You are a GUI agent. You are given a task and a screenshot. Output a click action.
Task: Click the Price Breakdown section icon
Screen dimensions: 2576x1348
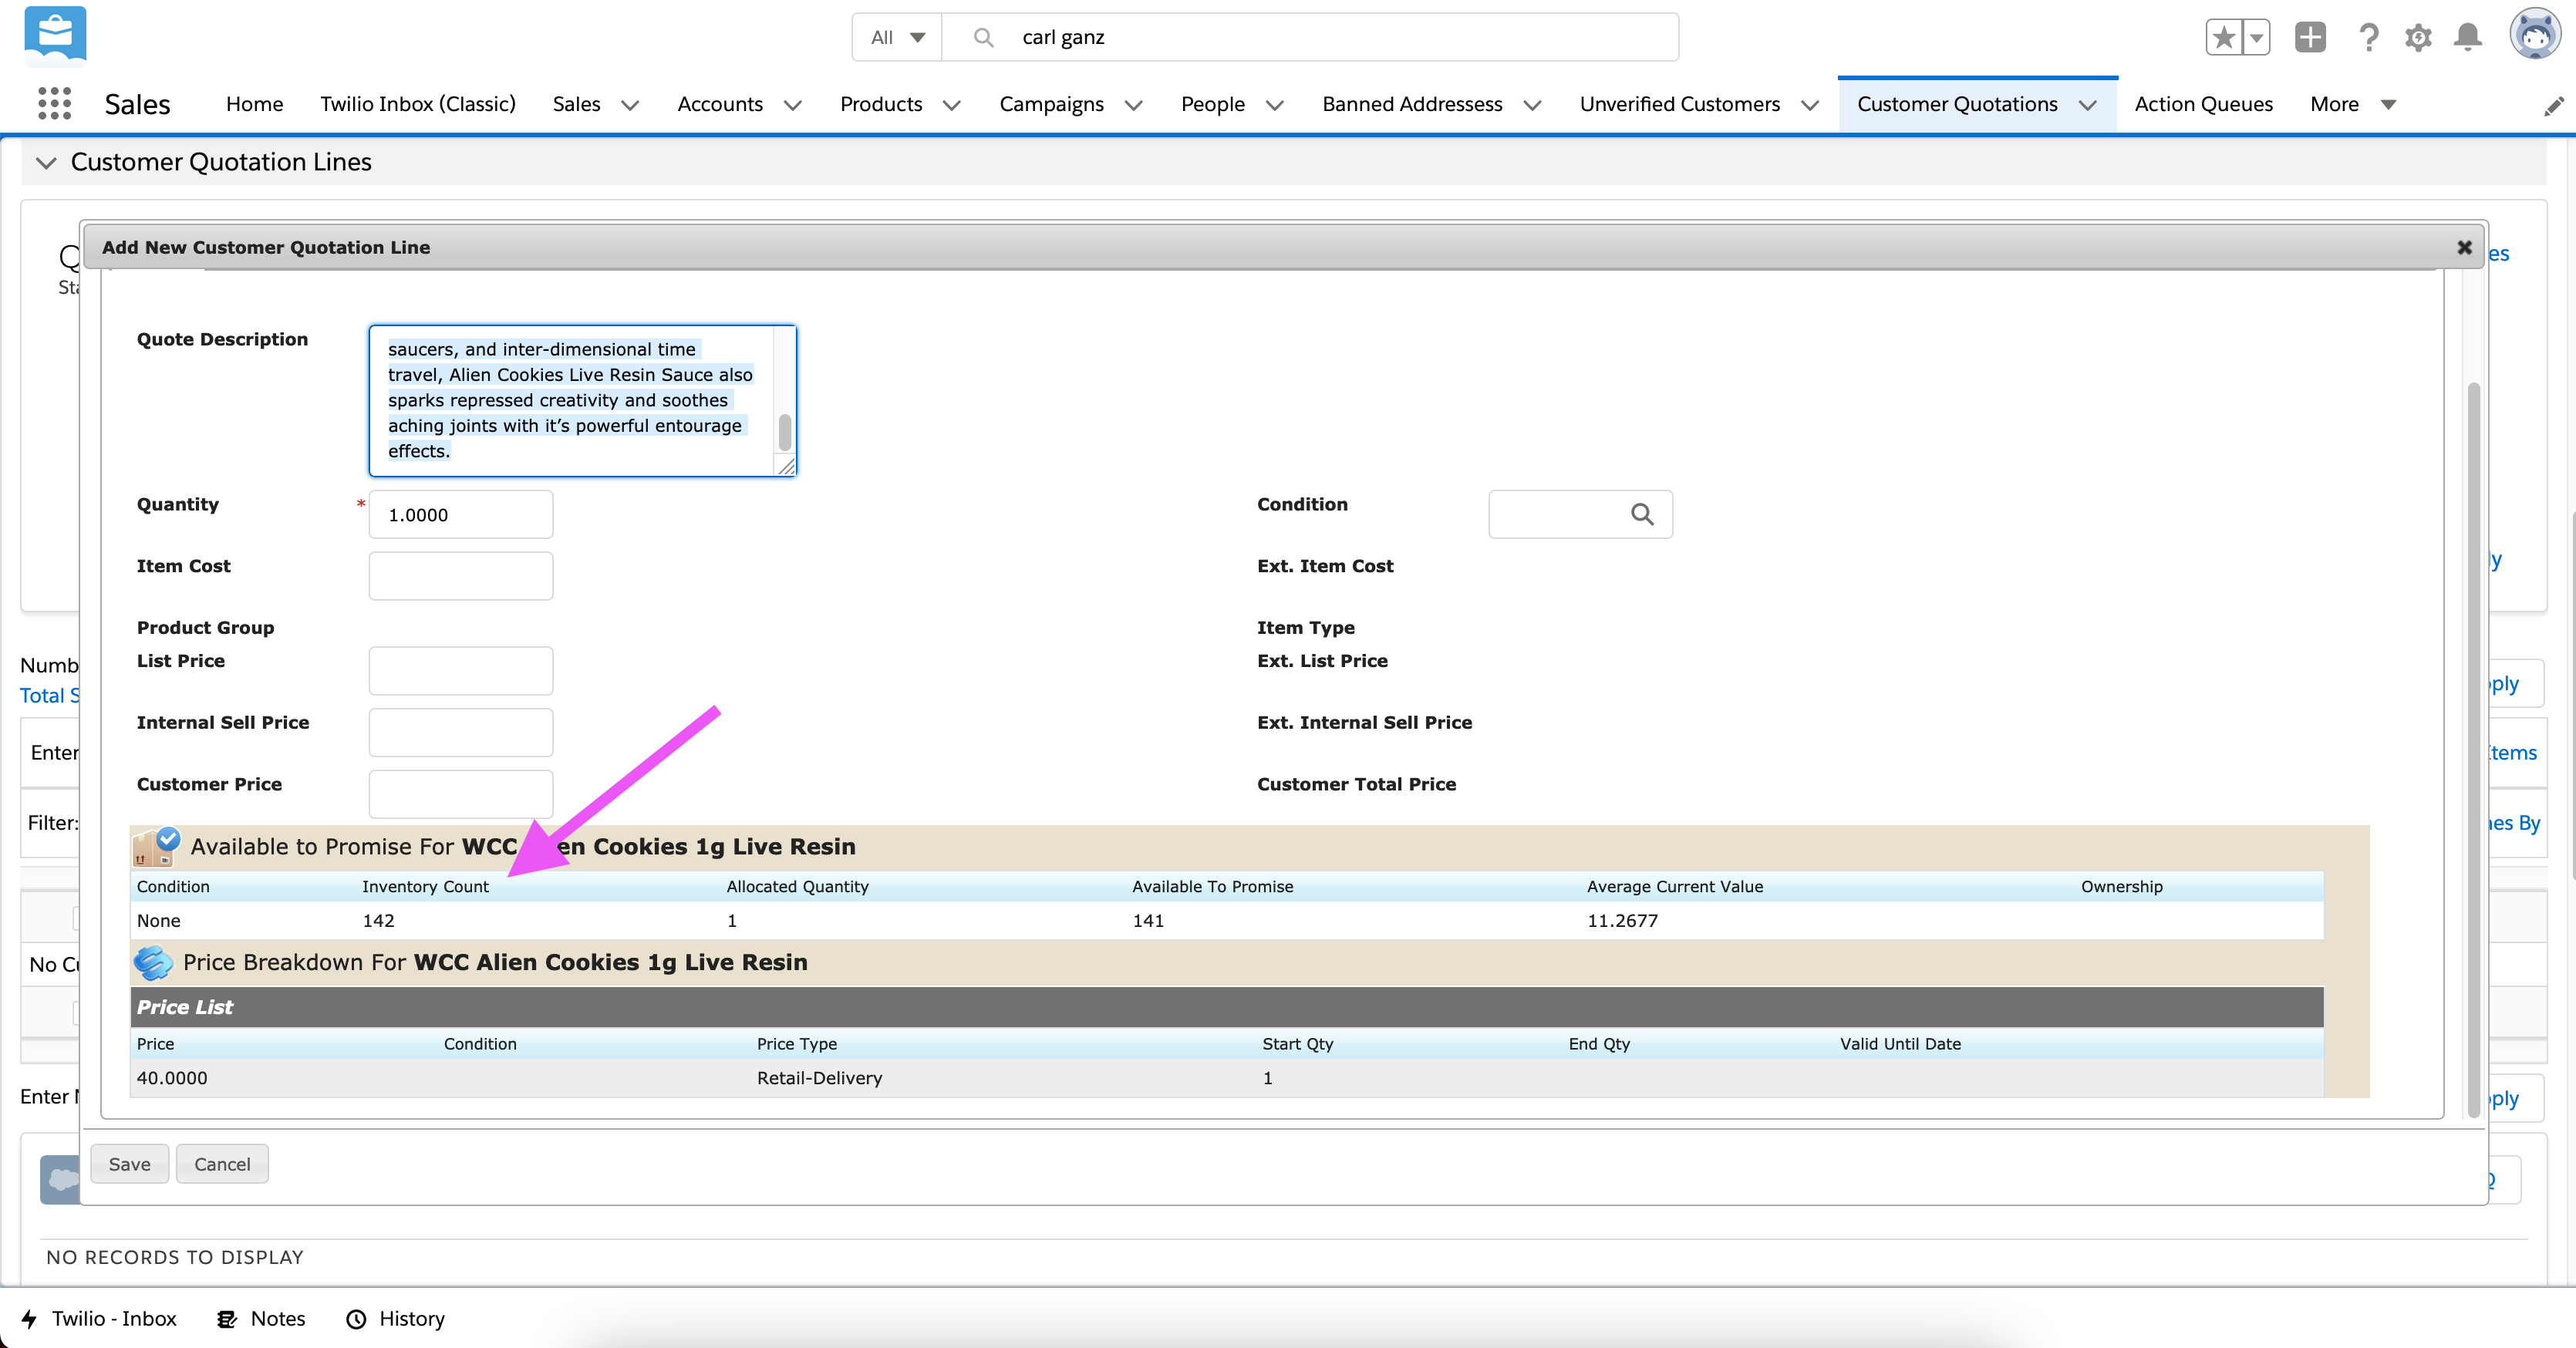coord(153,962)
